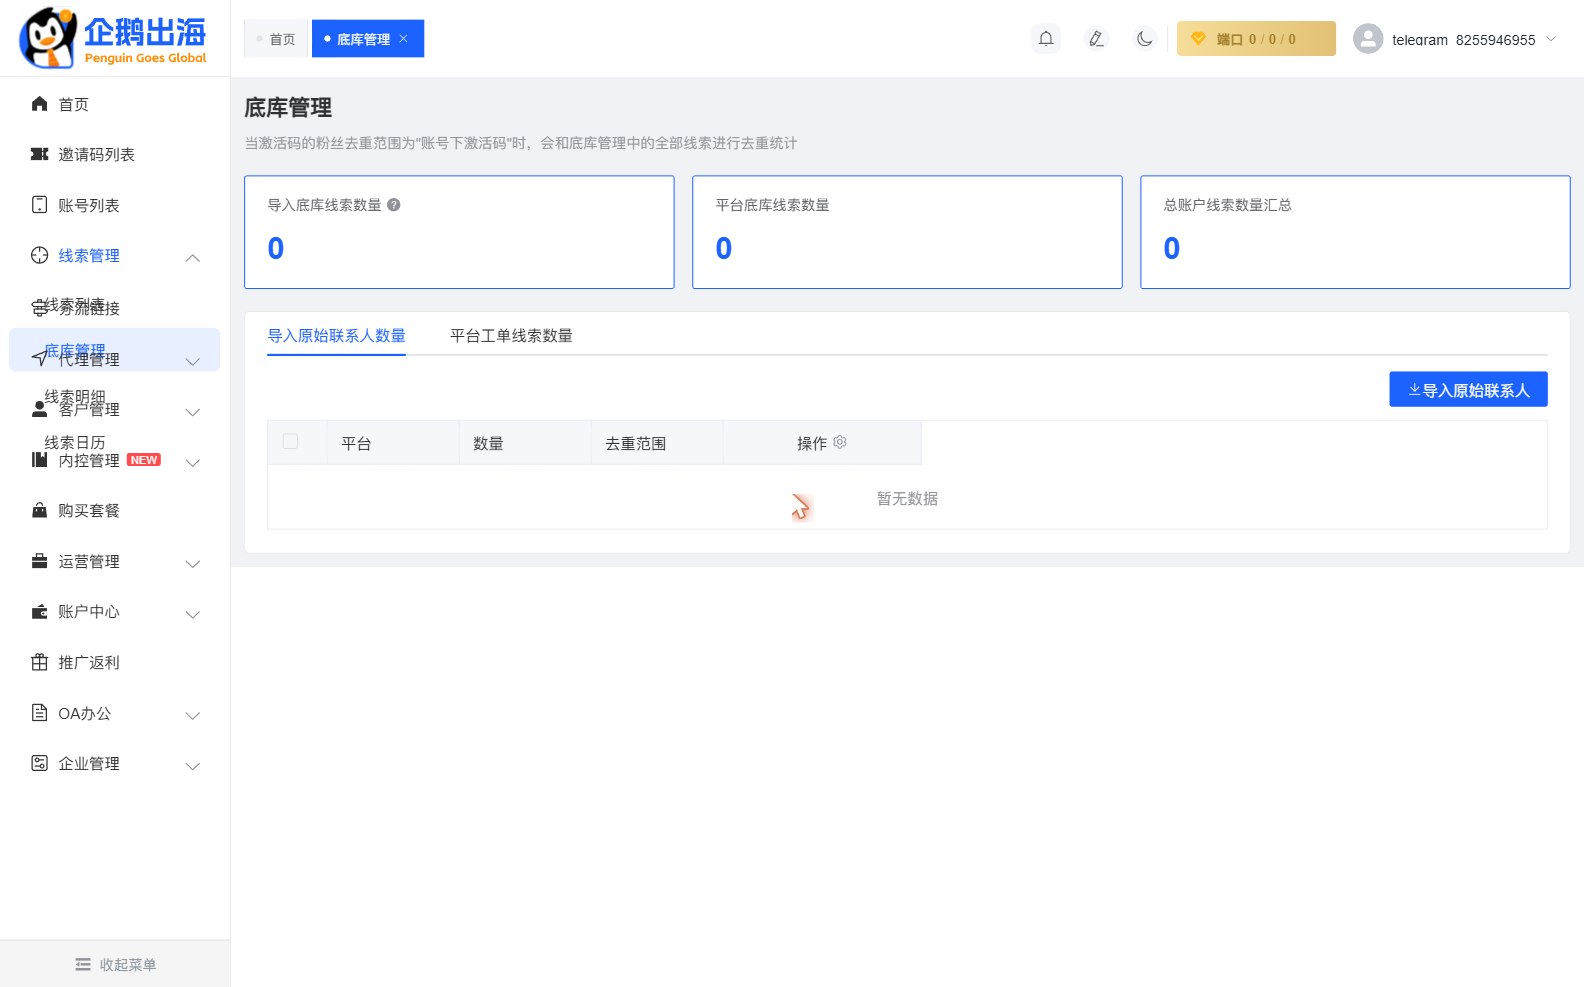1584x987 pixels.
Task: Click the help icon beside 导入底库线索数量
Action: 394,205
